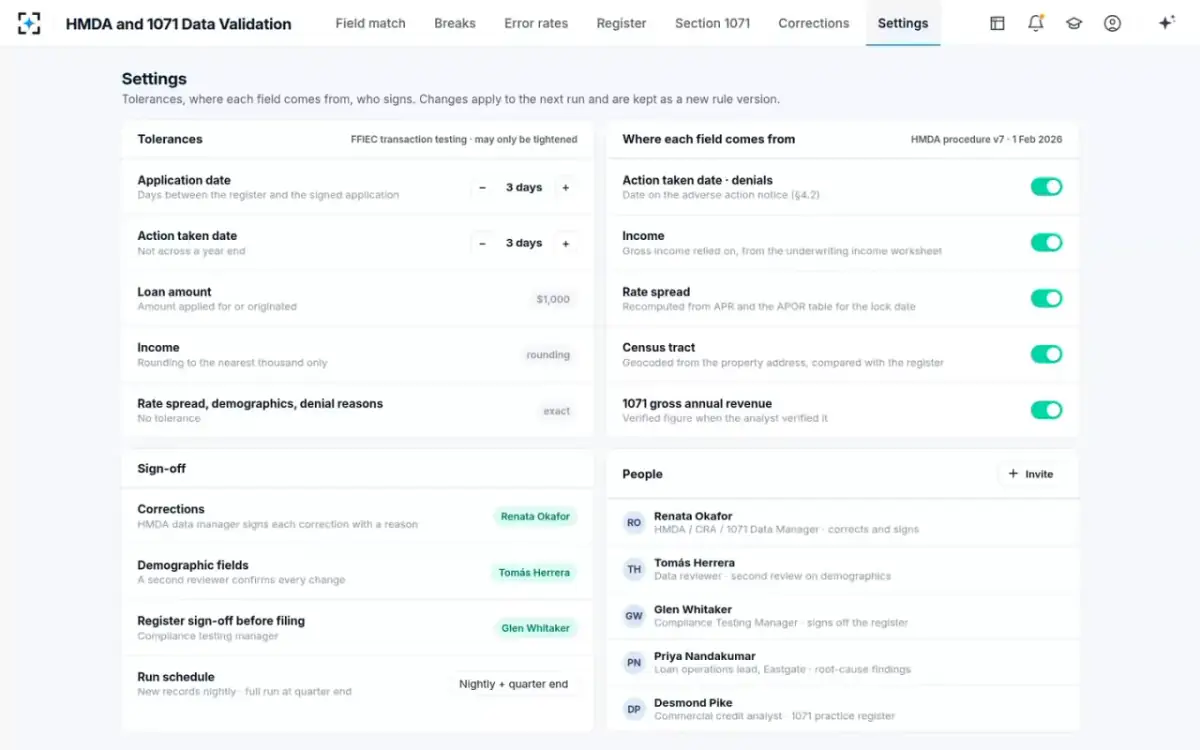Click GW avatar for Glen Whitaker
The image size is (1200, 750).
[x=634, y=616]
